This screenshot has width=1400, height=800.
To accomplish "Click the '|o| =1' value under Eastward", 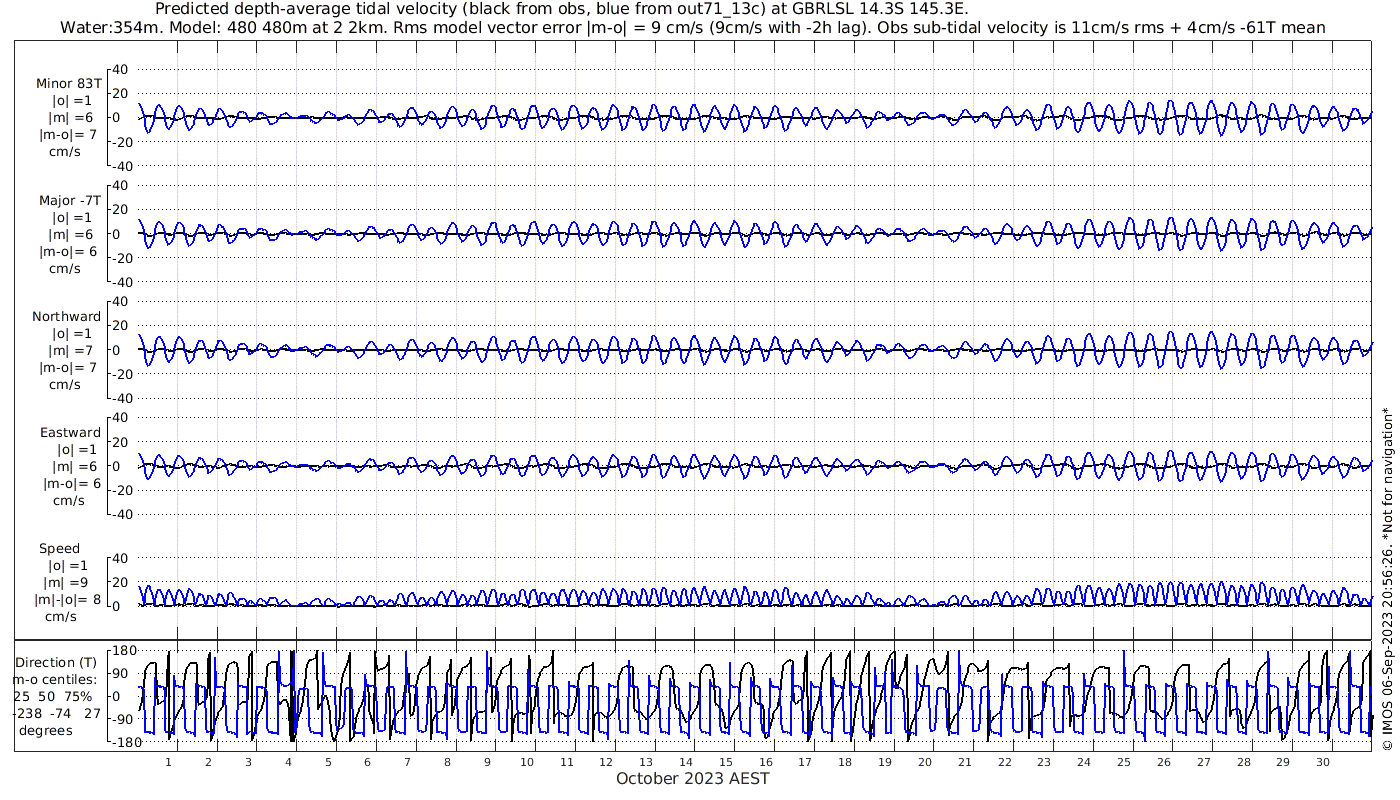I will (x=75, y=450).
